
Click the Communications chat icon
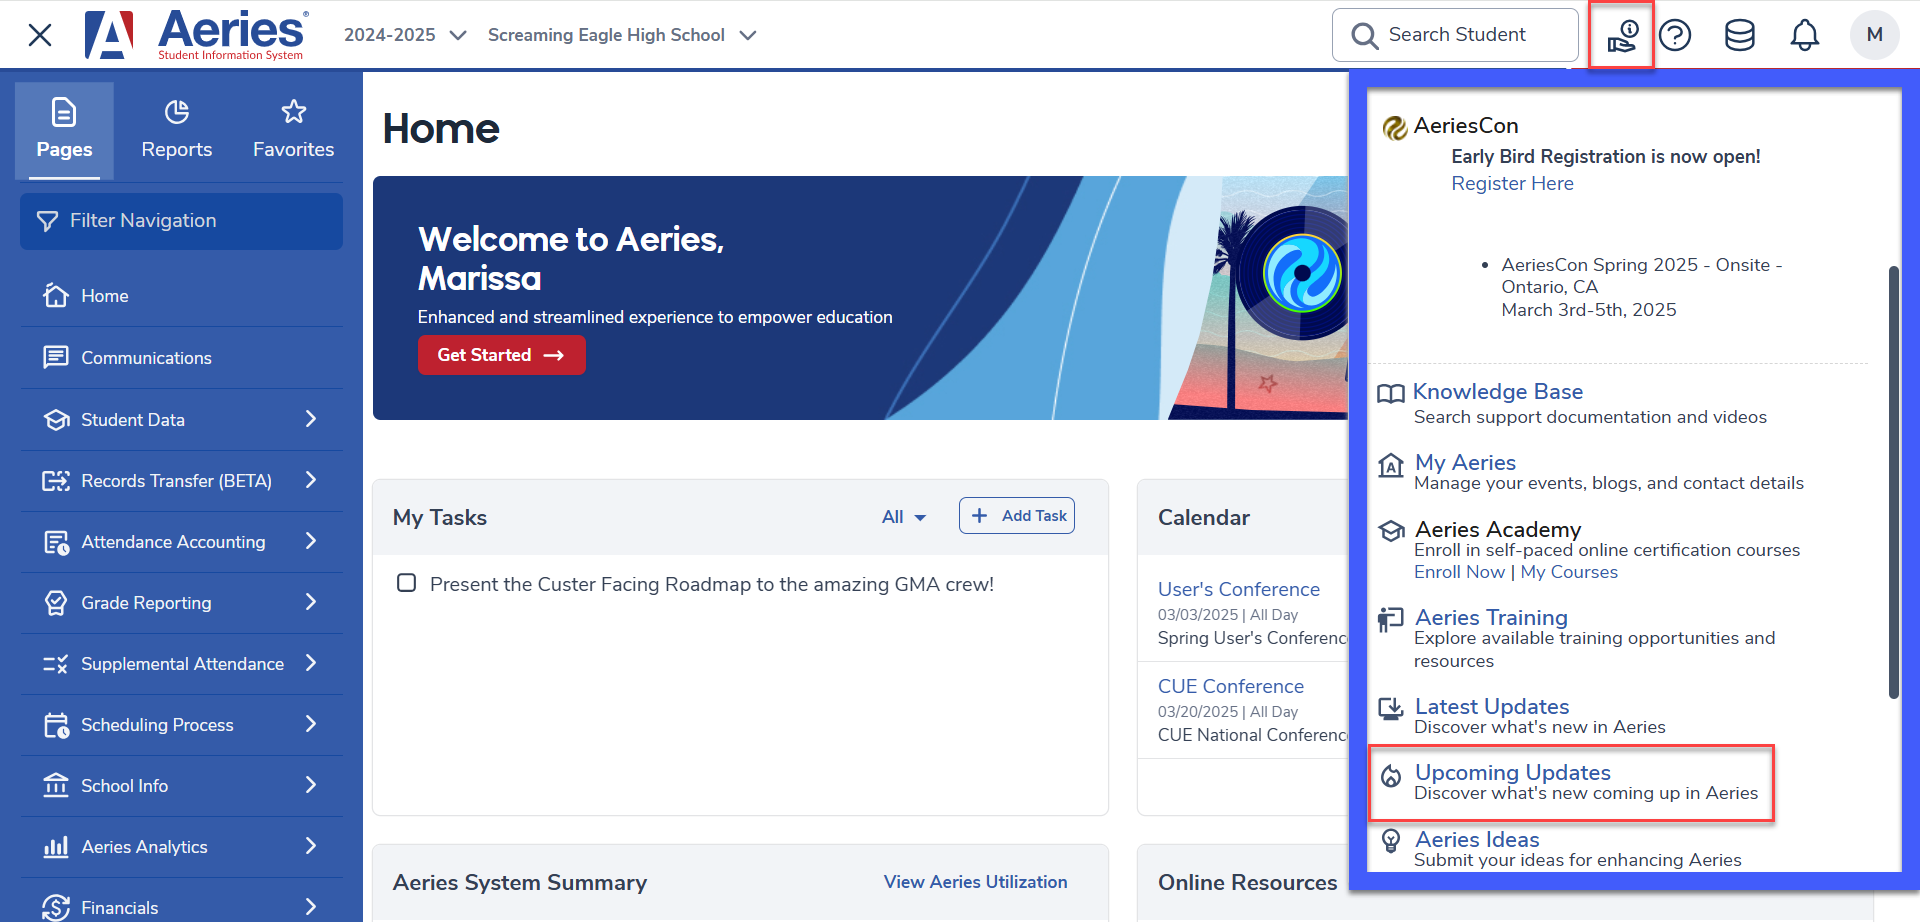[x=56, y=357]
